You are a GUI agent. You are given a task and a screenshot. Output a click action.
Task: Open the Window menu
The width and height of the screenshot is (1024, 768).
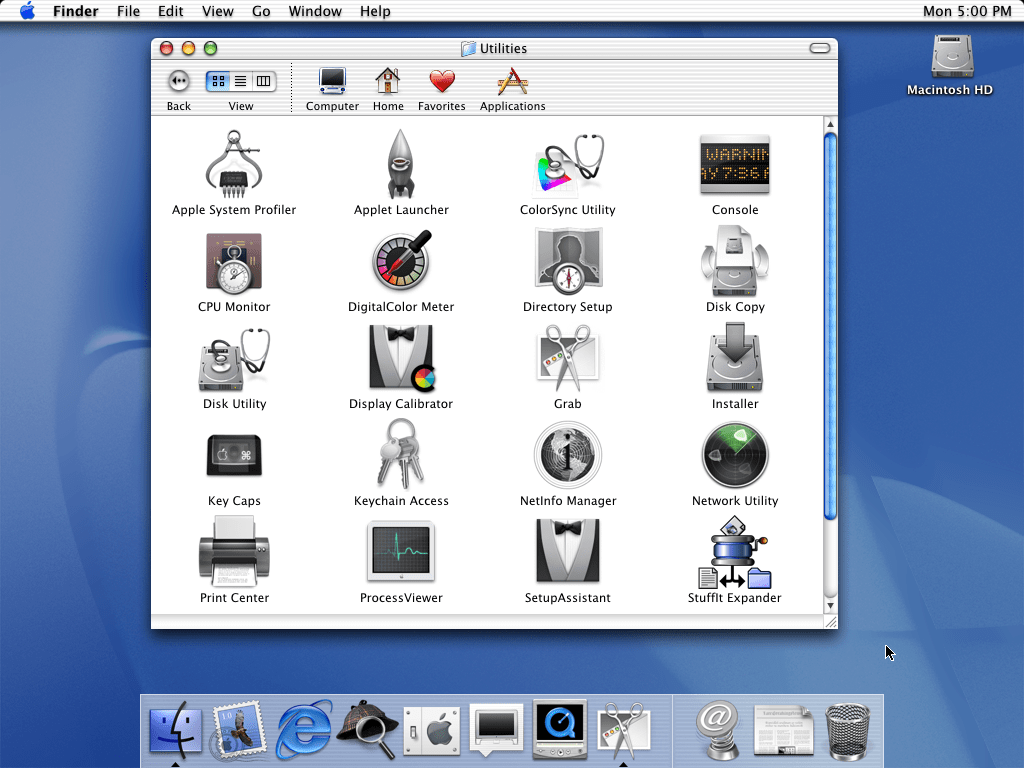point(315,11)
